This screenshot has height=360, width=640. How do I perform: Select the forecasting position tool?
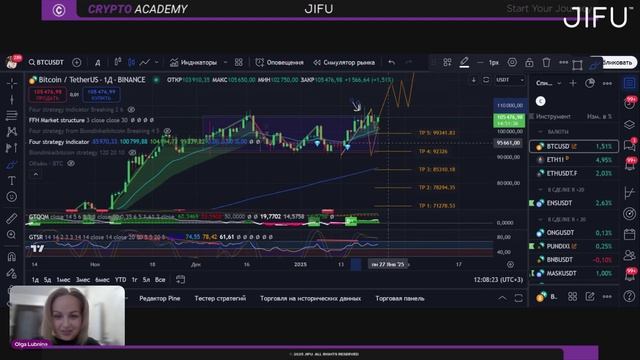coord(11,148)
